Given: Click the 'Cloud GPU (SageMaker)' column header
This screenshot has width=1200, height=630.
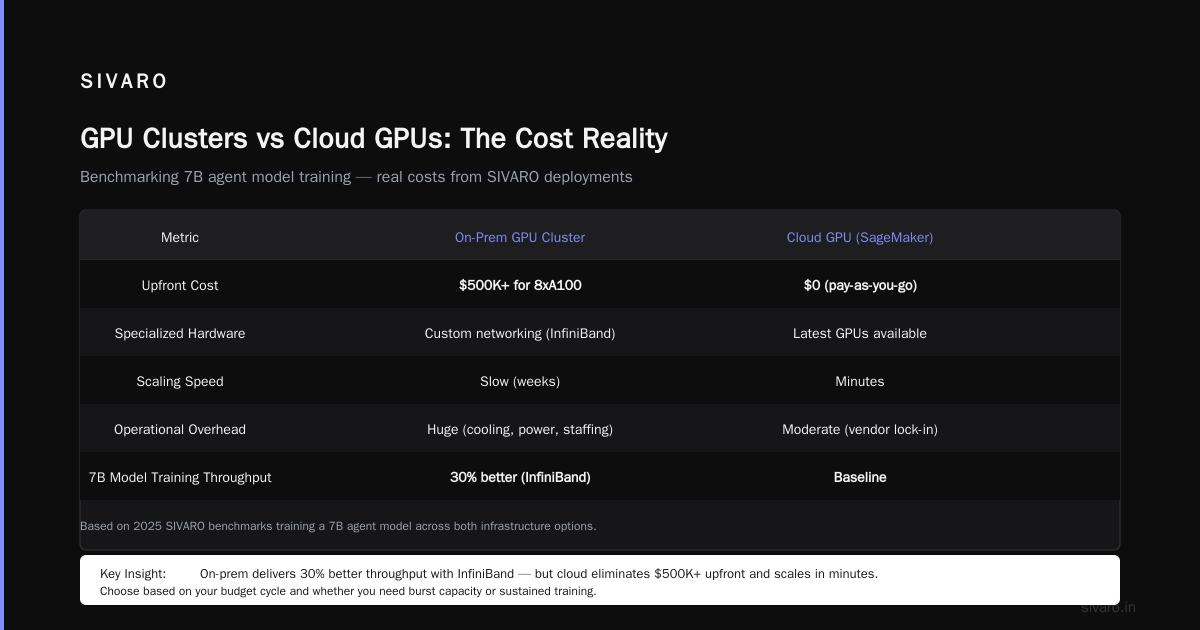Looking at the screenshot, I should coord(860,237).
